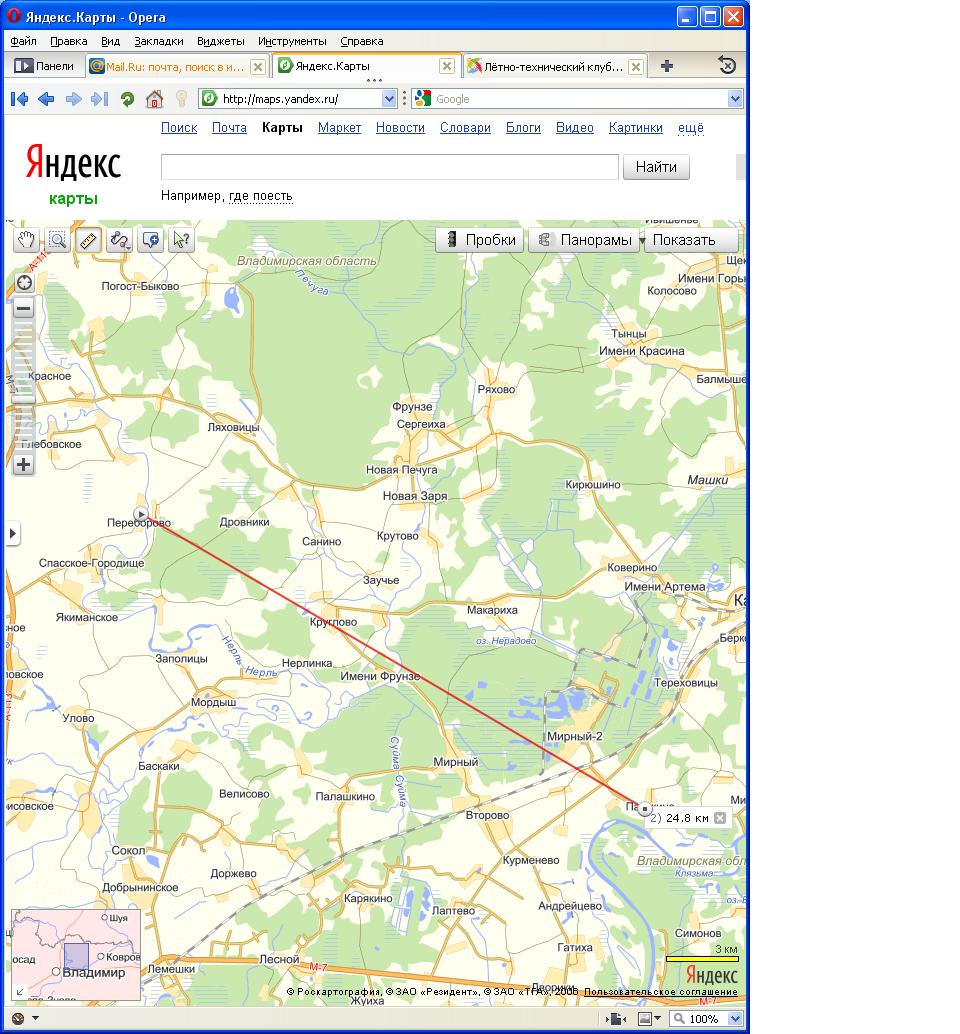This screenshot has width=960, height=1034.
Task: Open the Видео service link
Action: click(575, 128)
